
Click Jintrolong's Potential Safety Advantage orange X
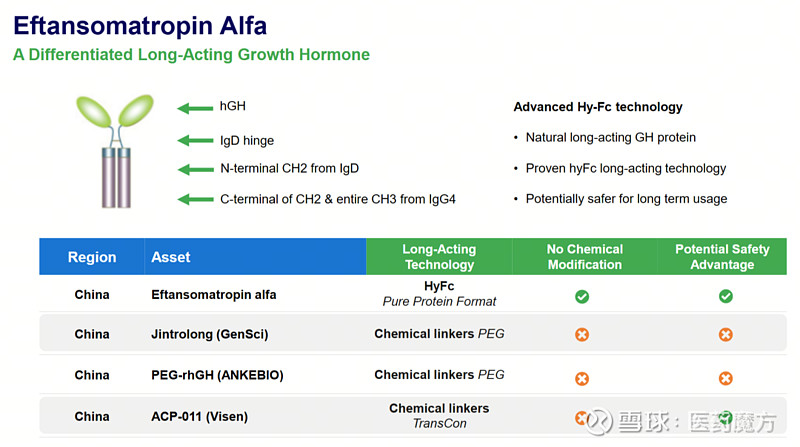[726, 334]
